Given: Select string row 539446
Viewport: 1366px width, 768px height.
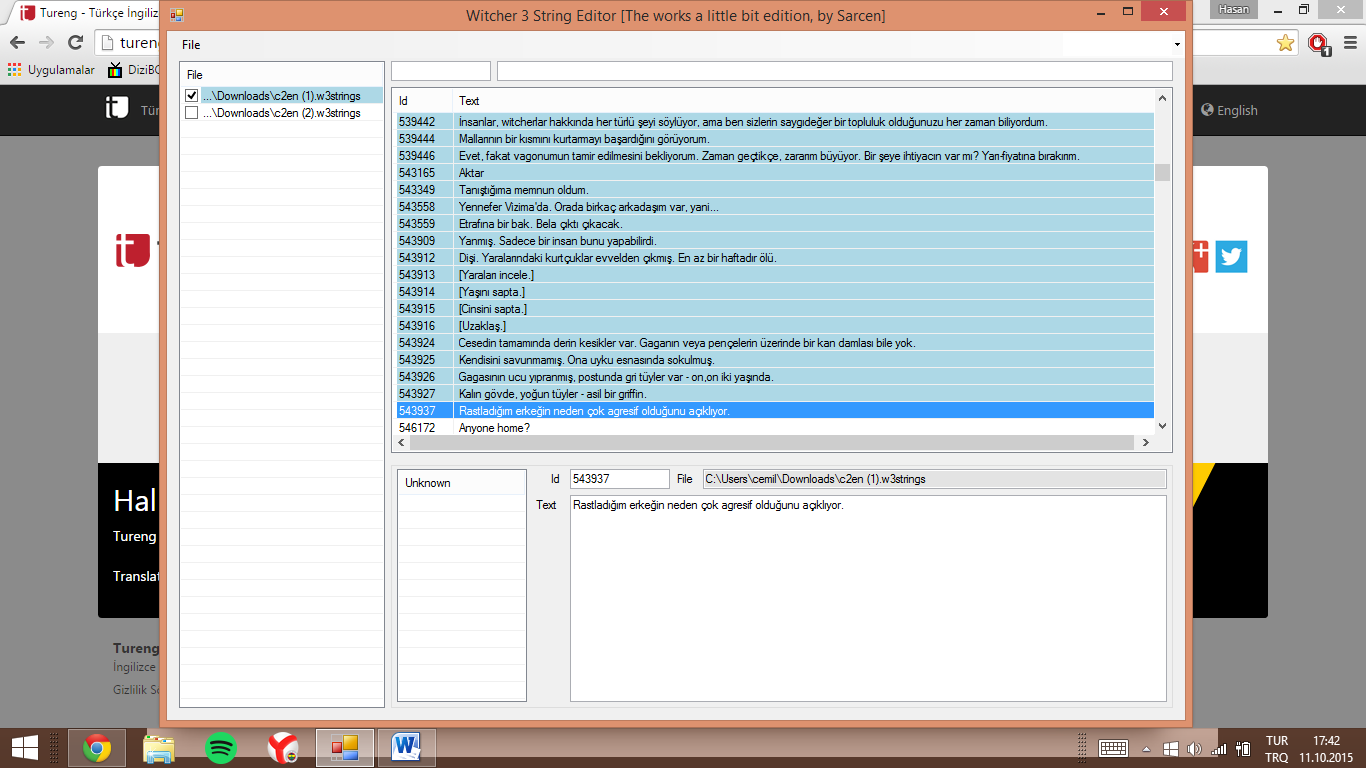Looking at the screenshot, I should click(773, 156).
